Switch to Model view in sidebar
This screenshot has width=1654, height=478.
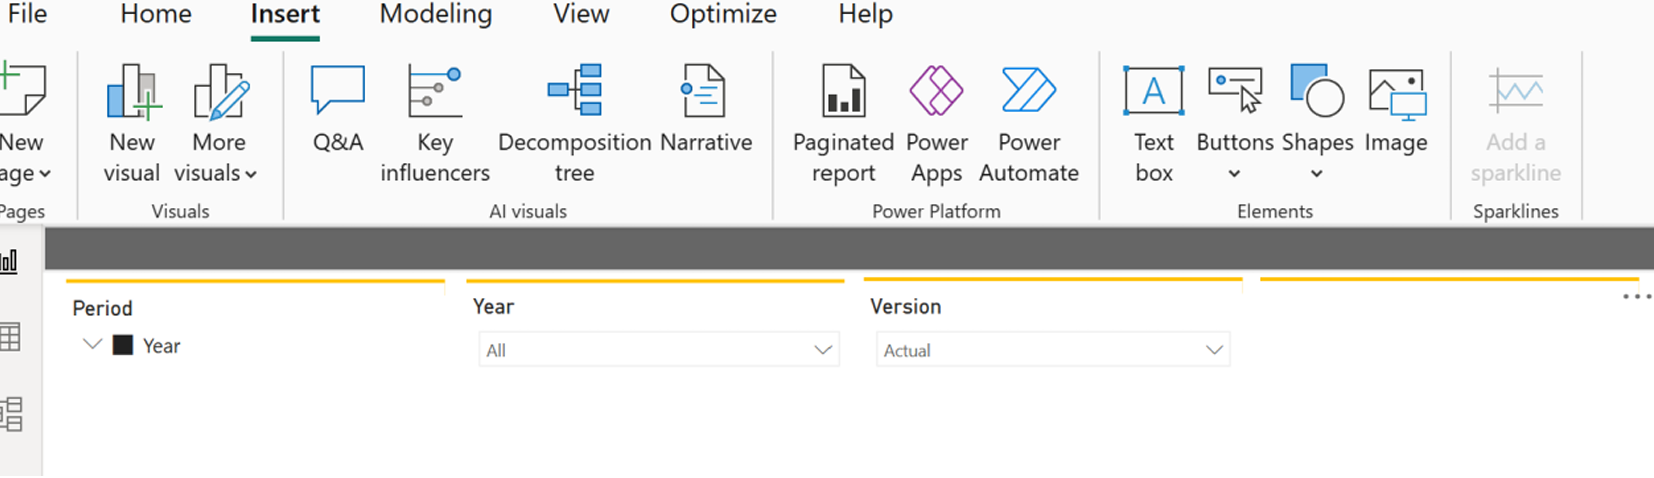coord(11,414)
